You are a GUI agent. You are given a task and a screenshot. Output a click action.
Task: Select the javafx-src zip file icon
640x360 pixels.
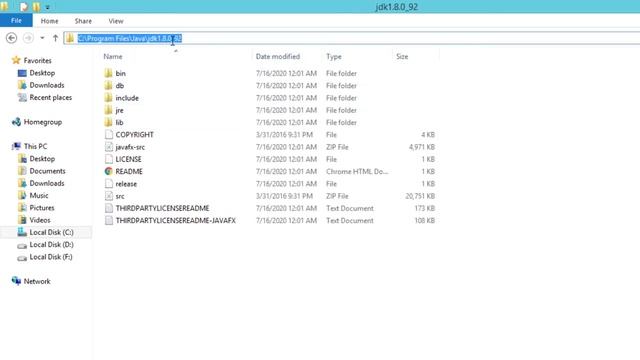[109, 147]
